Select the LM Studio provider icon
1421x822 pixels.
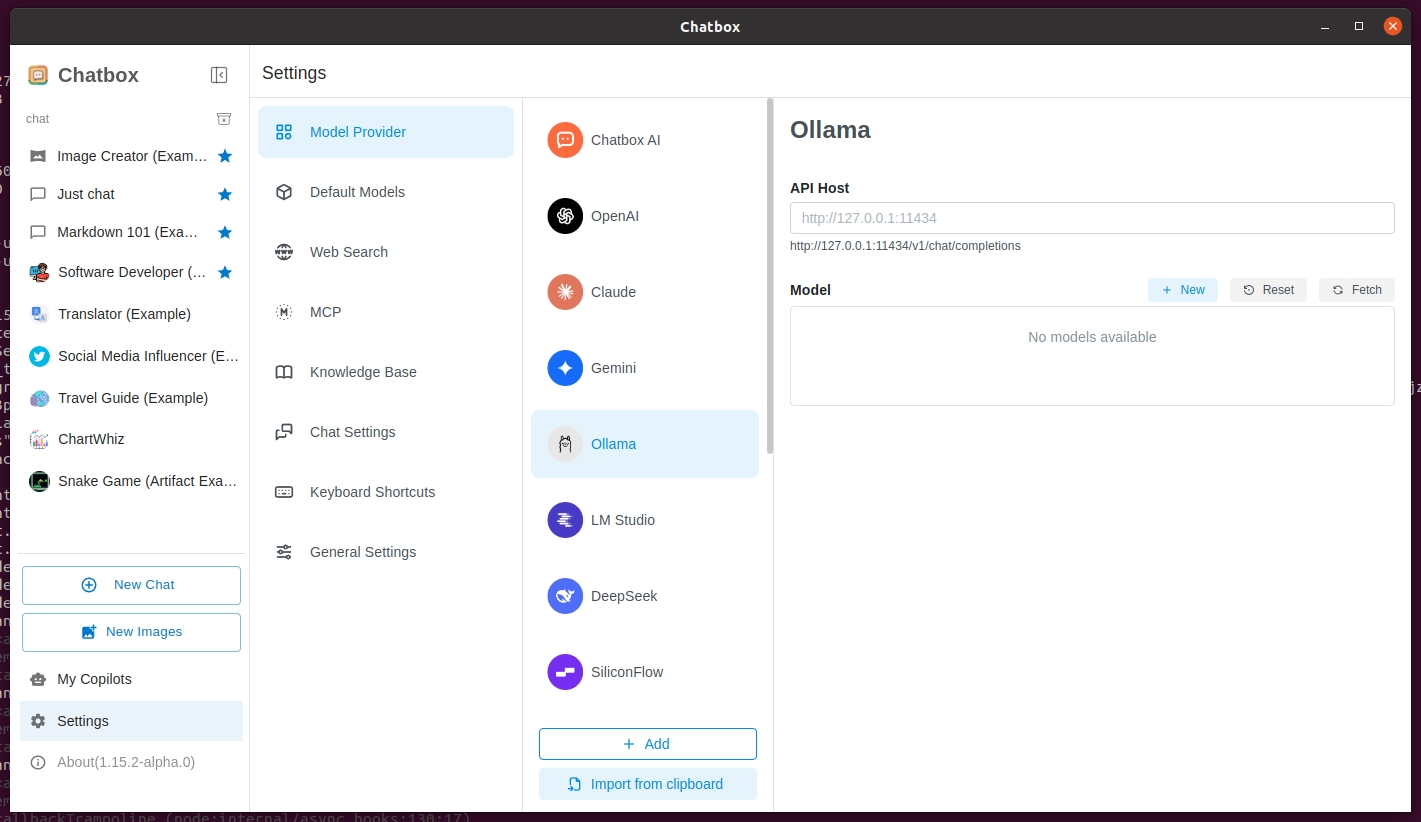(x=565, y=520)
